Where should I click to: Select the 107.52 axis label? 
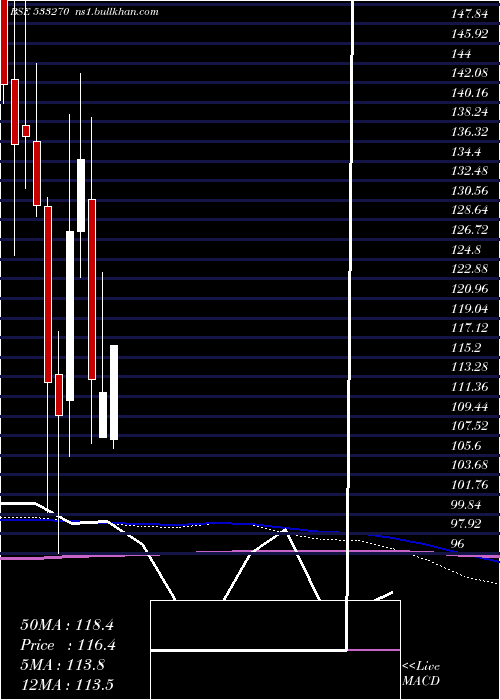click(469, 427)
